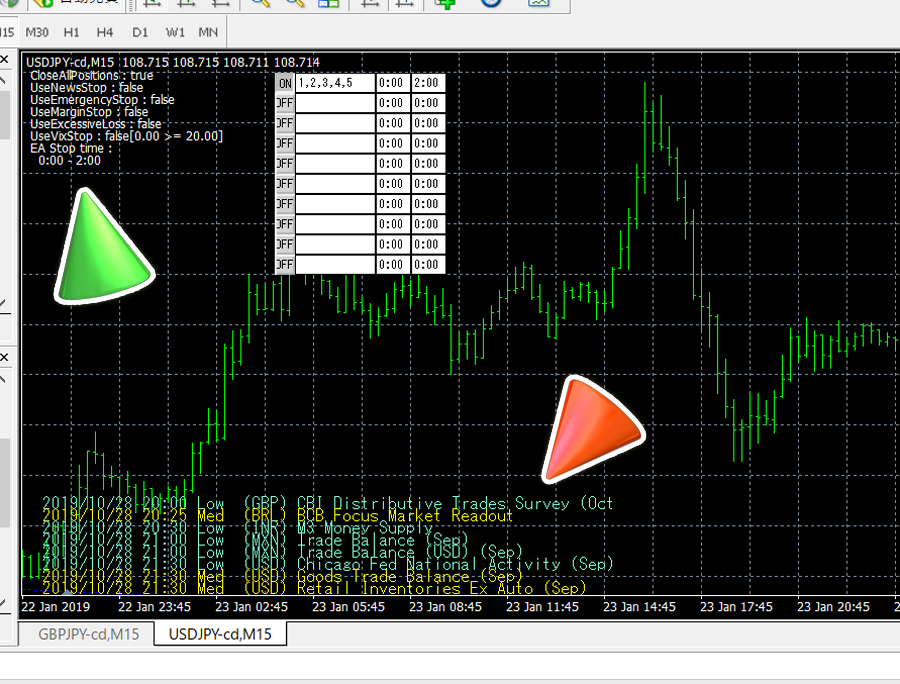The height and width of the screenshot is (684, 900).
Task: Click the Templates icon in the toolbar
Action: pyautogui.click(x=538, y=3)
